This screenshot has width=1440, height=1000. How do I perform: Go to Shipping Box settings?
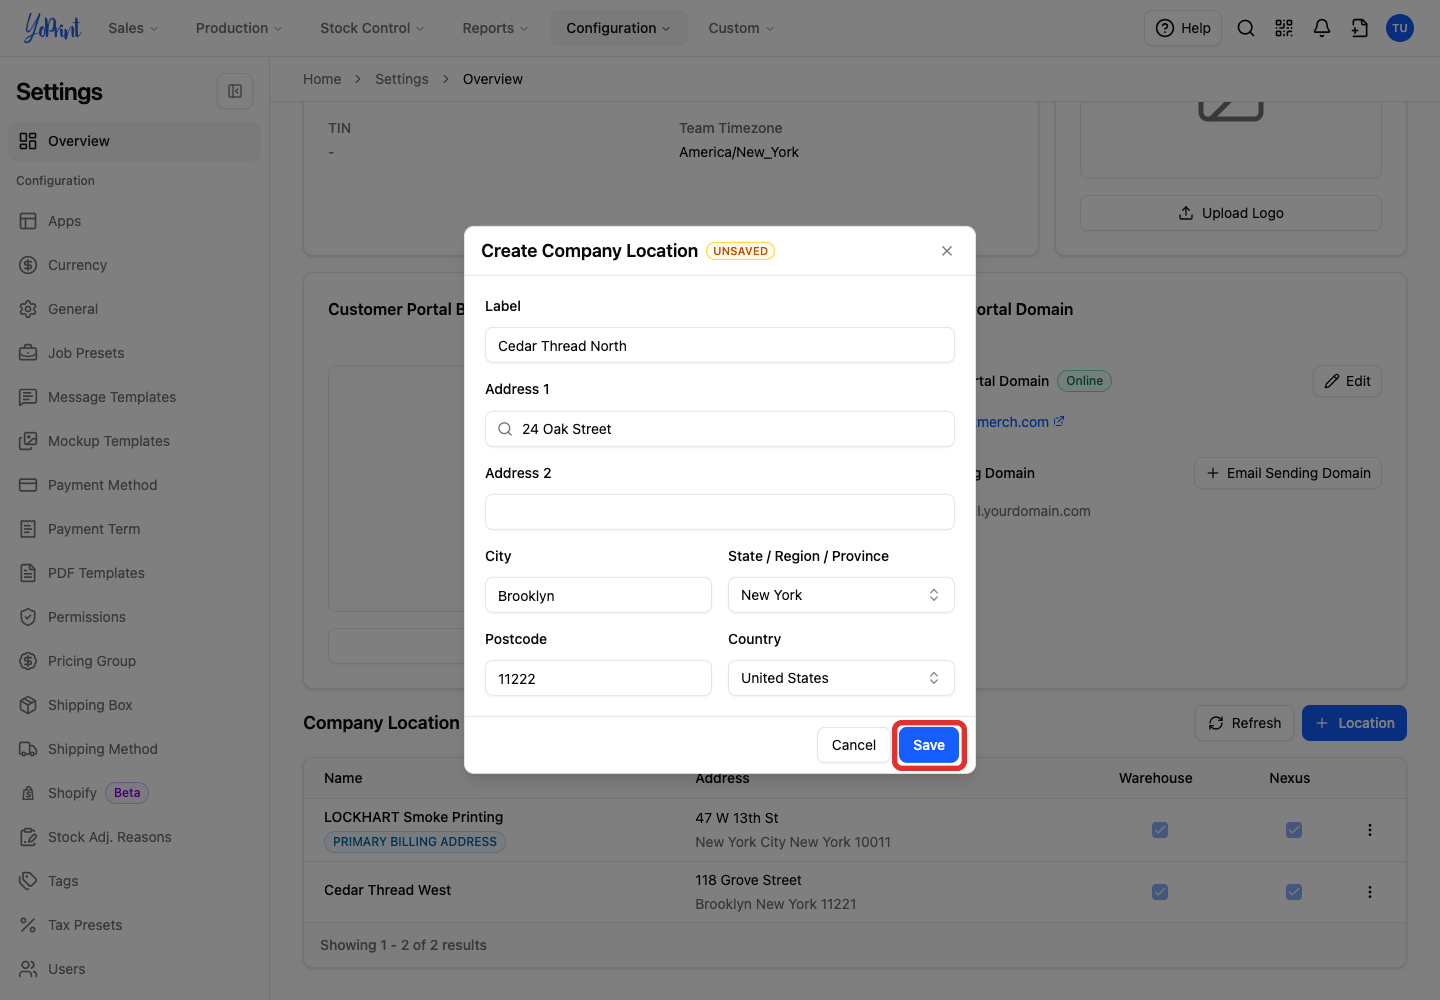(x=134, y=705)
